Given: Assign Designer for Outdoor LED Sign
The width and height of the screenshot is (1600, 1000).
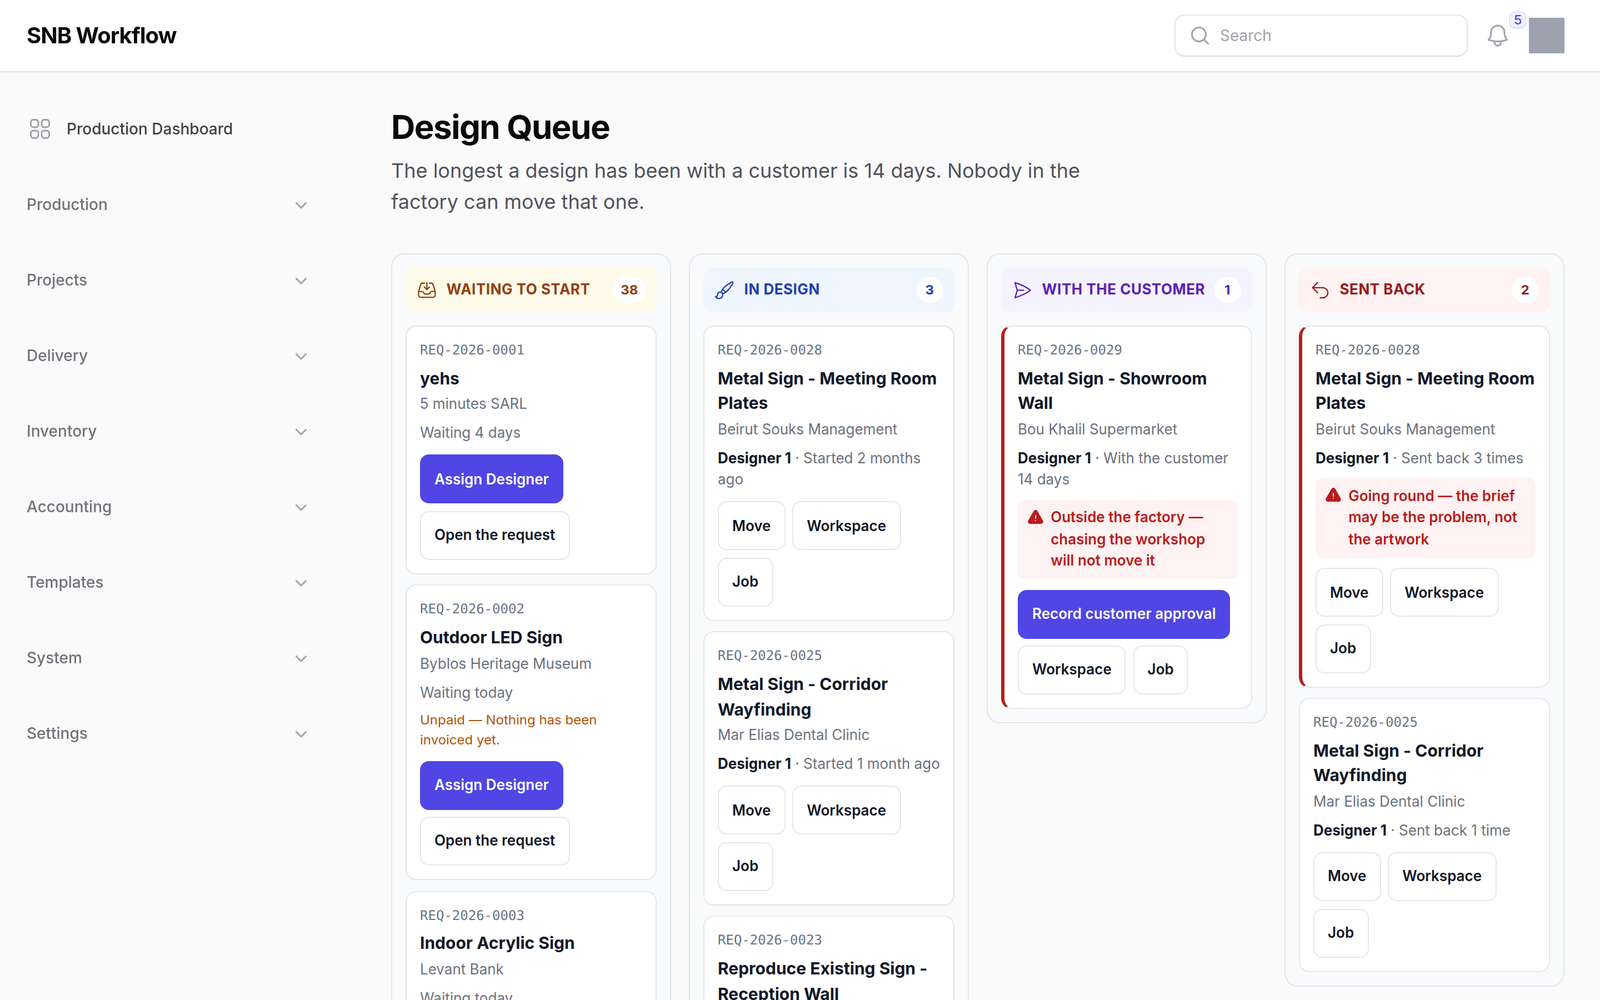Looking at the screenshot, I should (x=491, y=785).
